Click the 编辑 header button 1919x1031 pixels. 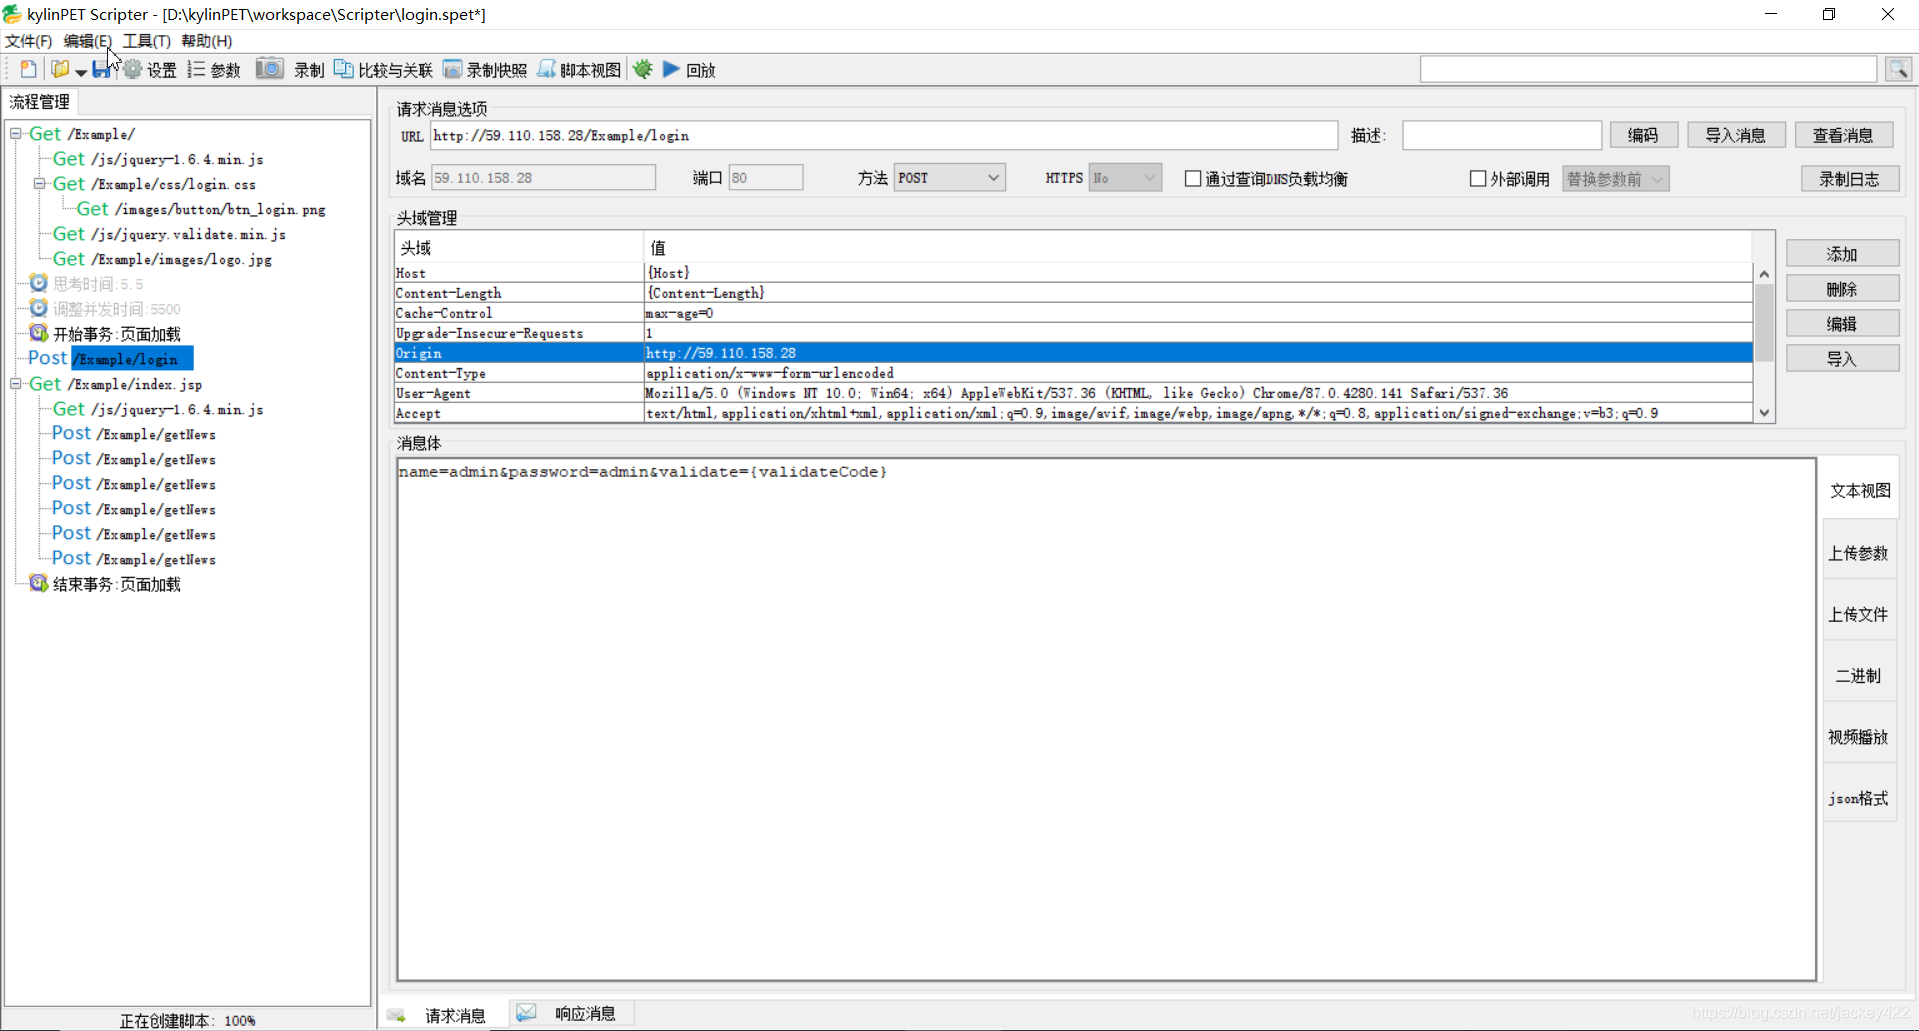(x=1842, y=324)
